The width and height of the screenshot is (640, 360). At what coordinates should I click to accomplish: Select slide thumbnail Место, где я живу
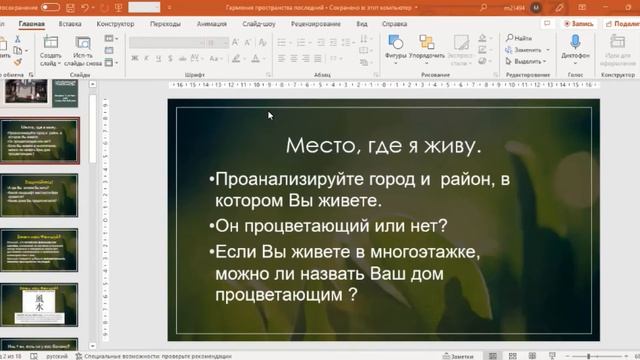39,140
